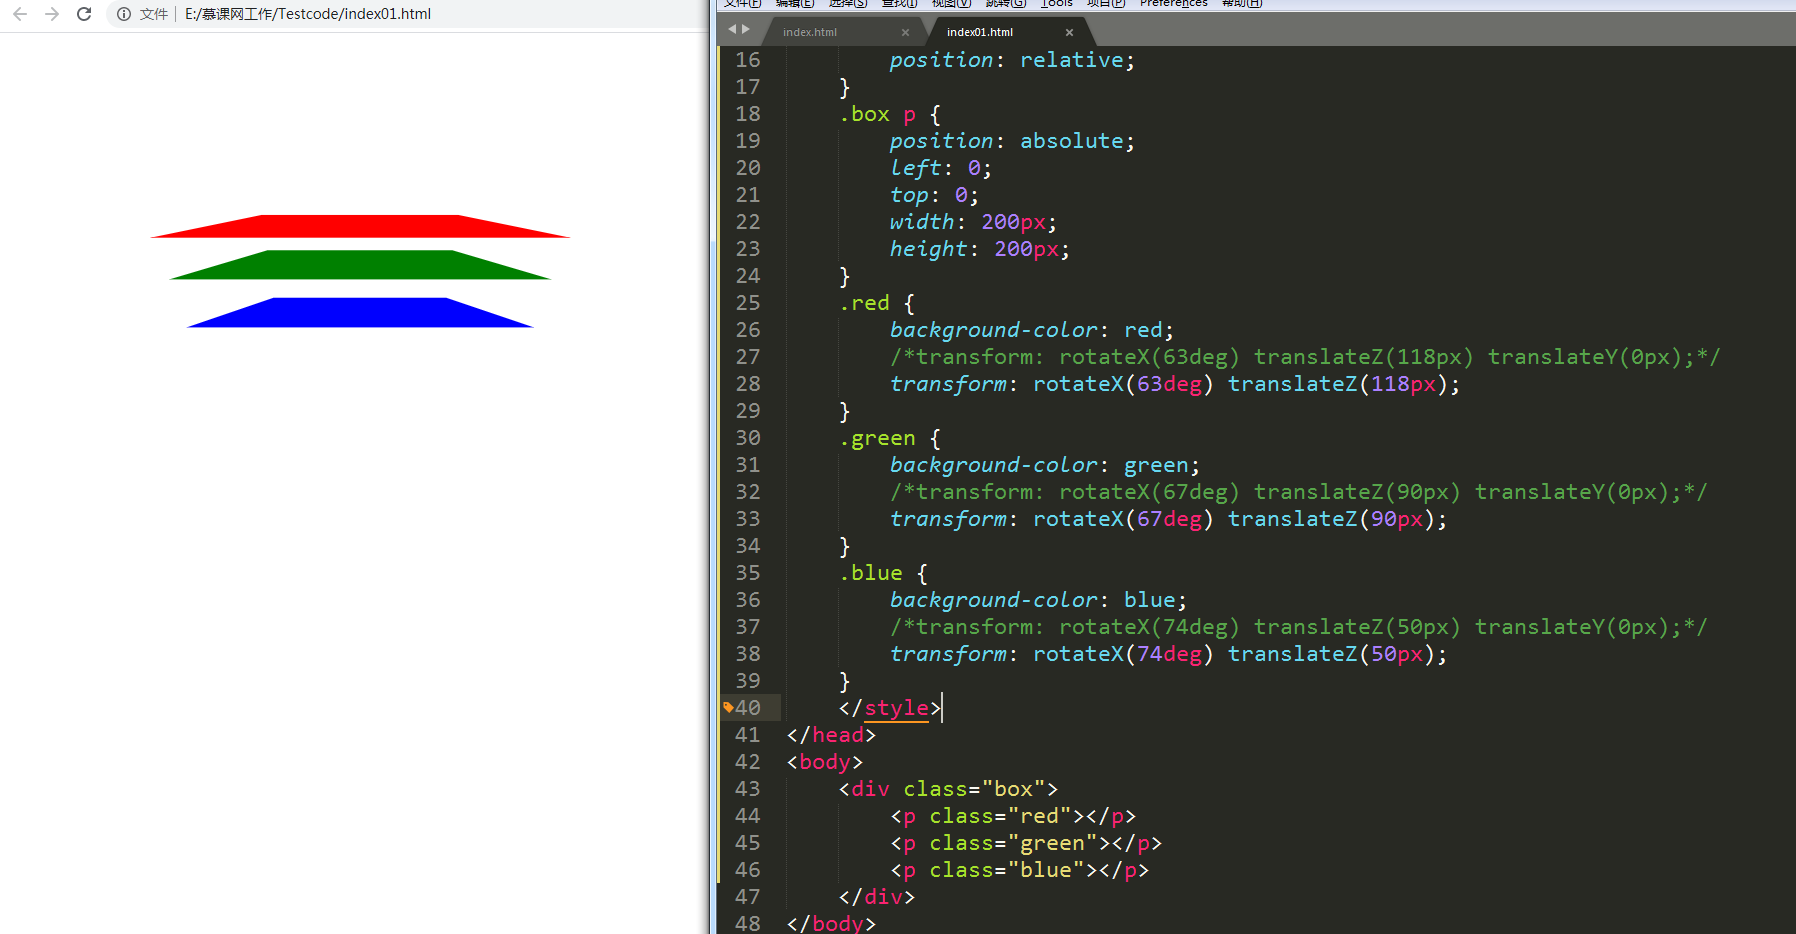Viewport: 1796px width, 934px height.
Task: Select the index01.html tab in Sublime
Action: pyautogui.click(x=979, y=32)
